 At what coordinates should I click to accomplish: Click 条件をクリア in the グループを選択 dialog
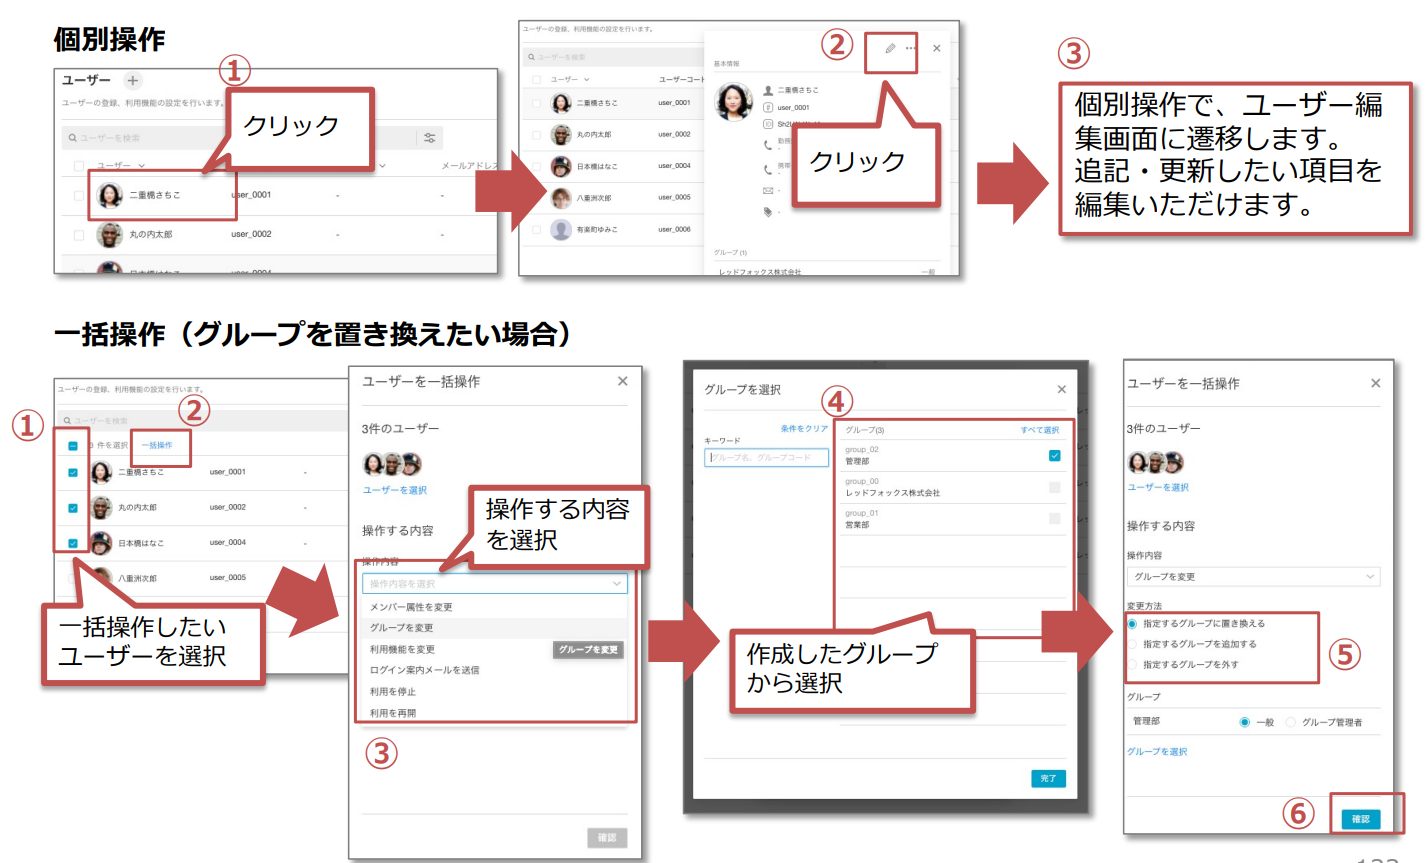(804, 429)
